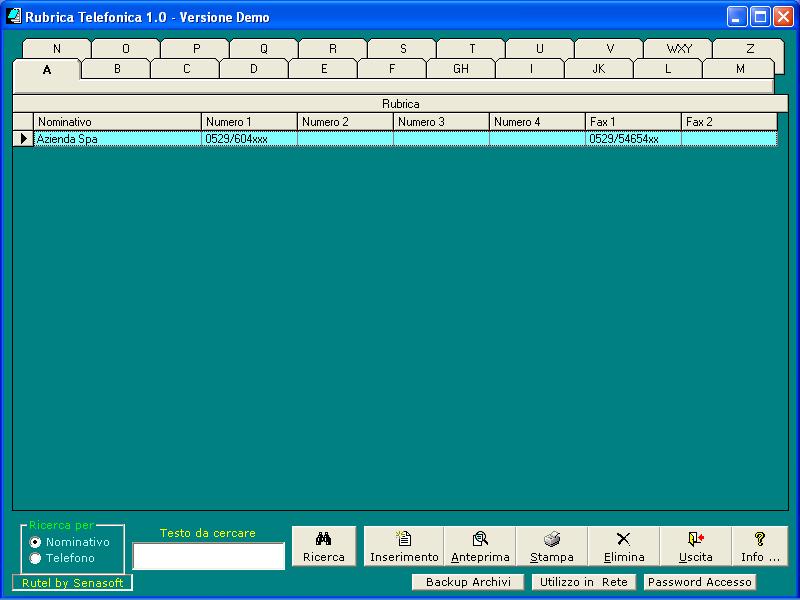
Task: Go to the E tab
Action: pyautogui.click(x=323, y=69)
